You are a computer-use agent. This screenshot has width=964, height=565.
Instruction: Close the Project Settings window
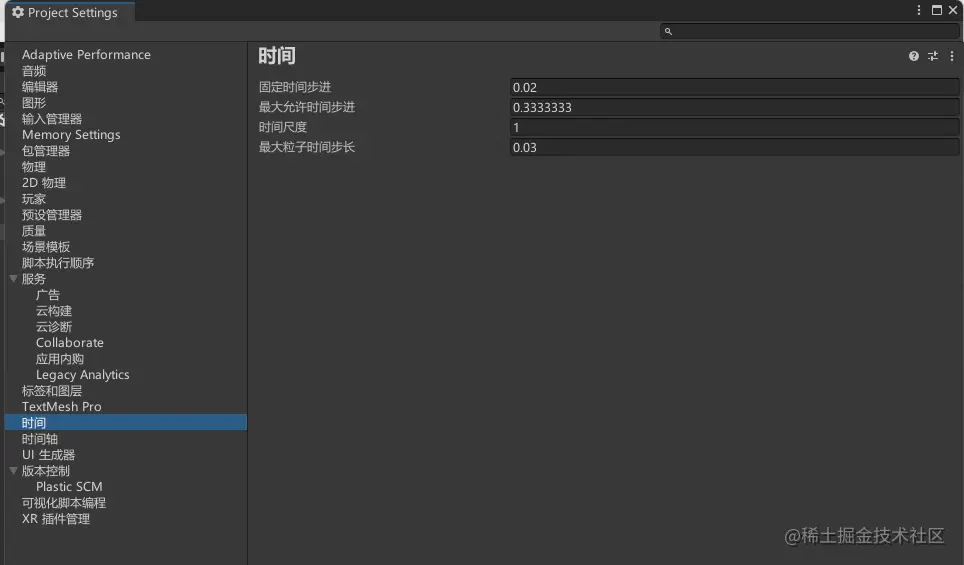click(953, 10)
